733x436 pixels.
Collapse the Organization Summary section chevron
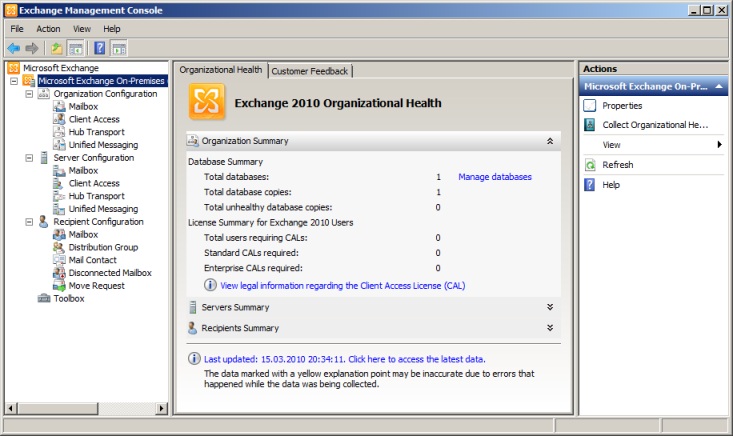550,141
